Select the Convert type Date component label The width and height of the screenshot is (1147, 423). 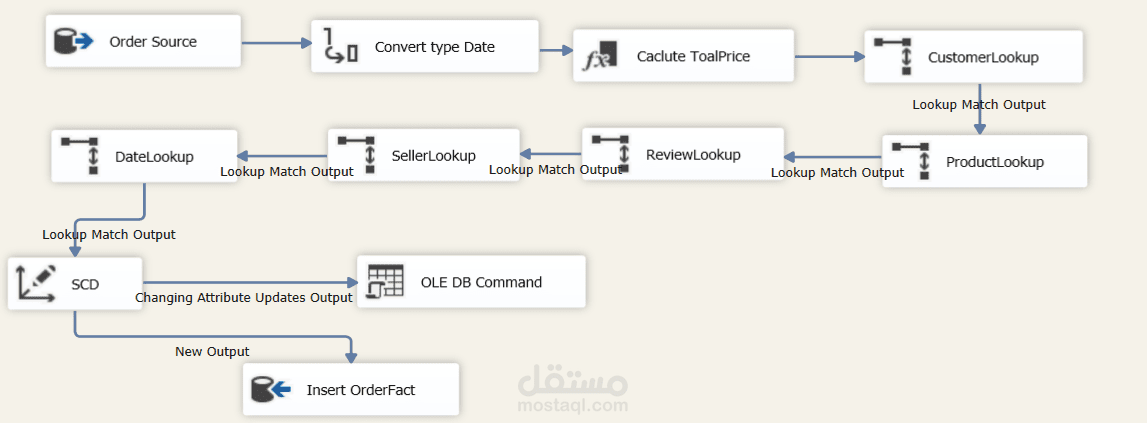[434, 47]
